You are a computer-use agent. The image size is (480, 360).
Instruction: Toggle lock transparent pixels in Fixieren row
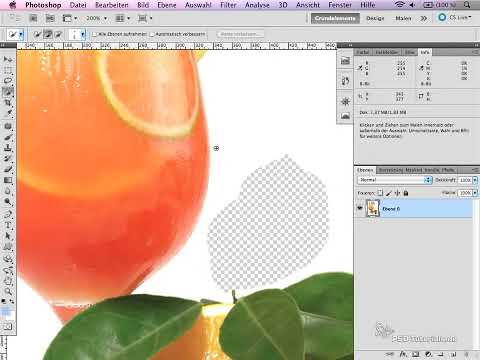(x=380, y=193)
